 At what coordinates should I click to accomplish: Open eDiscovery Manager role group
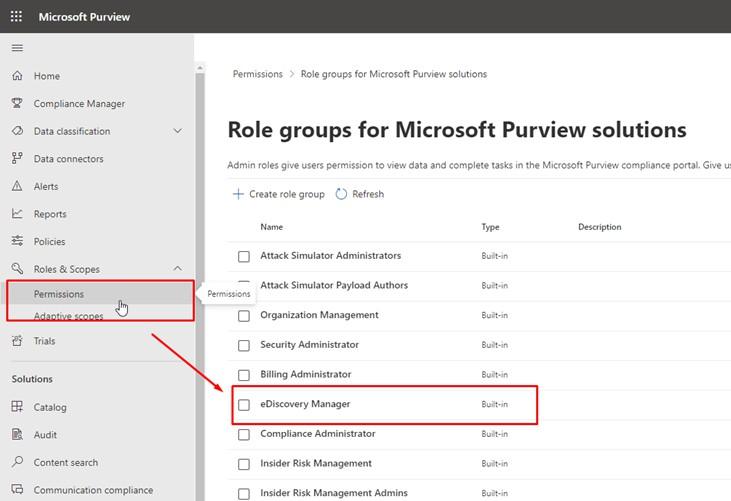pyautogui.click(x=305, y=404)
